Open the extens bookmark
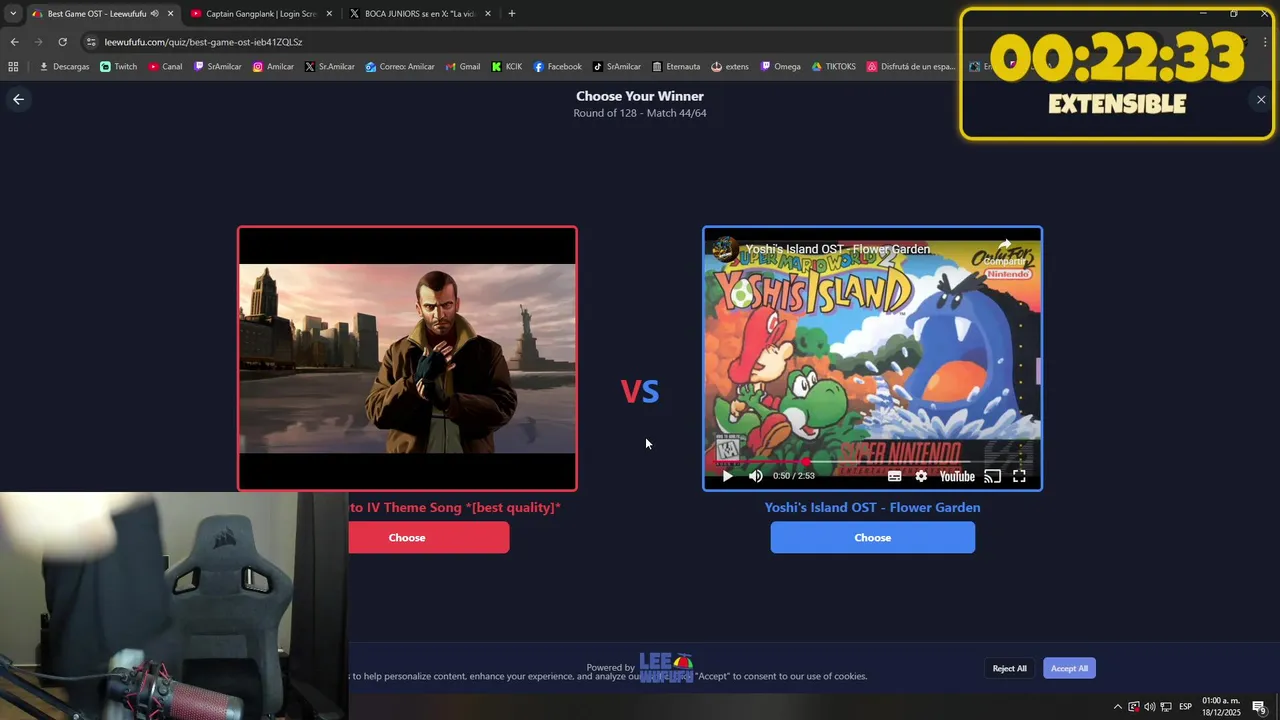 (x=730, y=67)
